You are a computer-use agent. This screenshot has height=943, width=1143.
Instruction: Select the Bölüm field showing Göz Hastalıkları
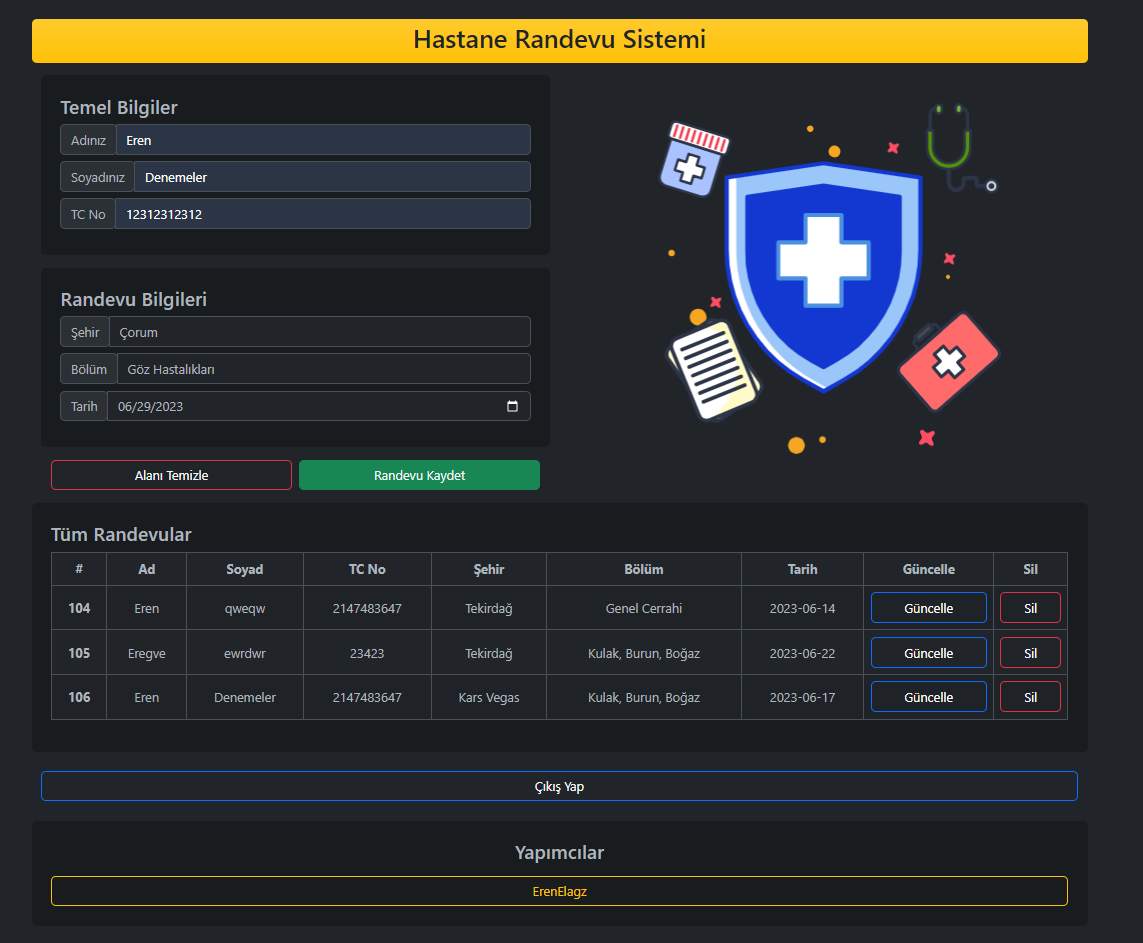[x=318, y=368]
